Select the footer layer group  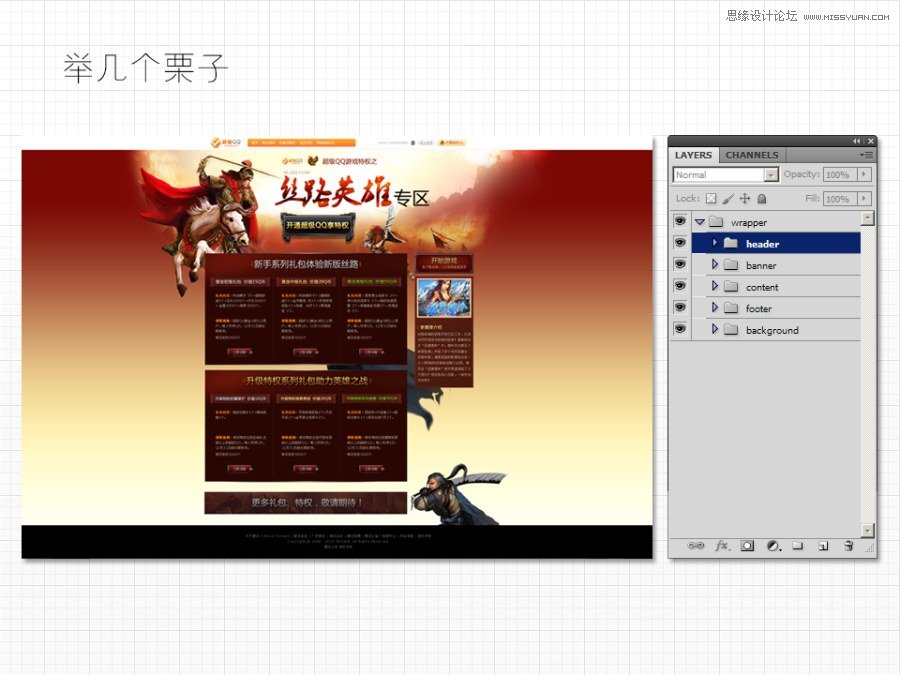[776, 308]
